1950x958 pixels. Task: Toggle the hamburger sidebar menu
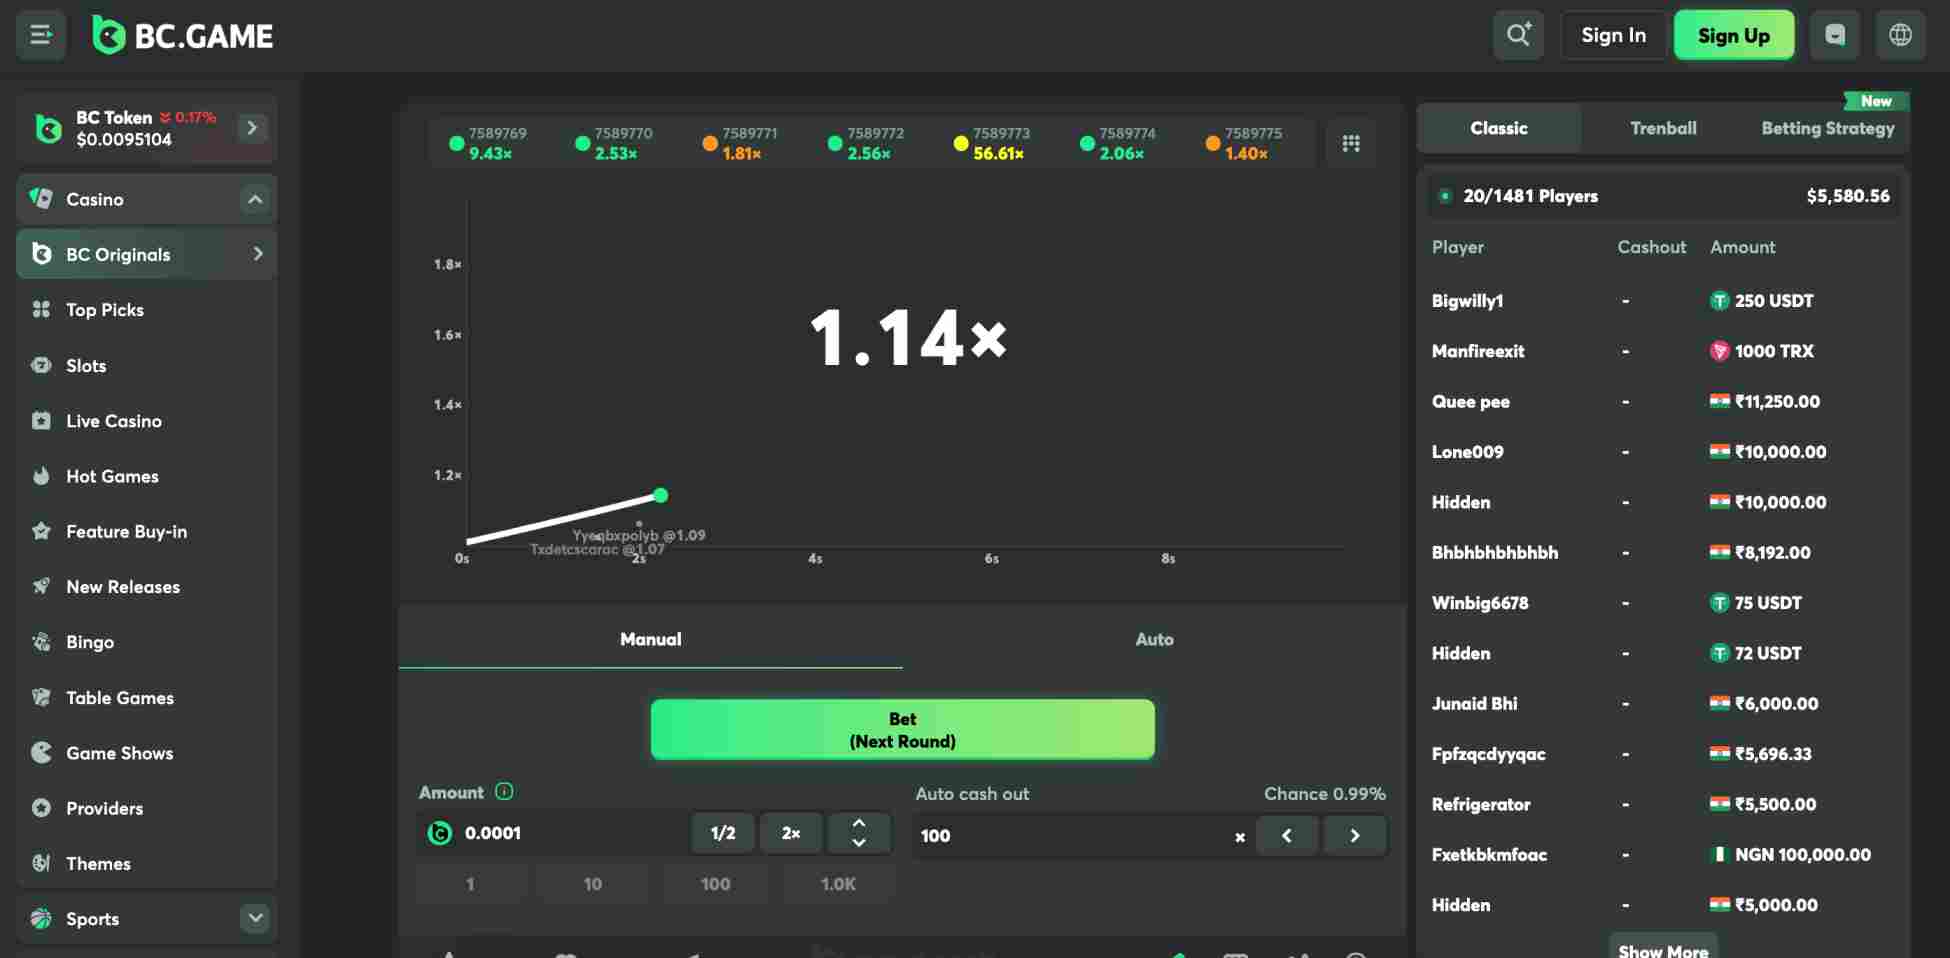[x=41, y=36]
